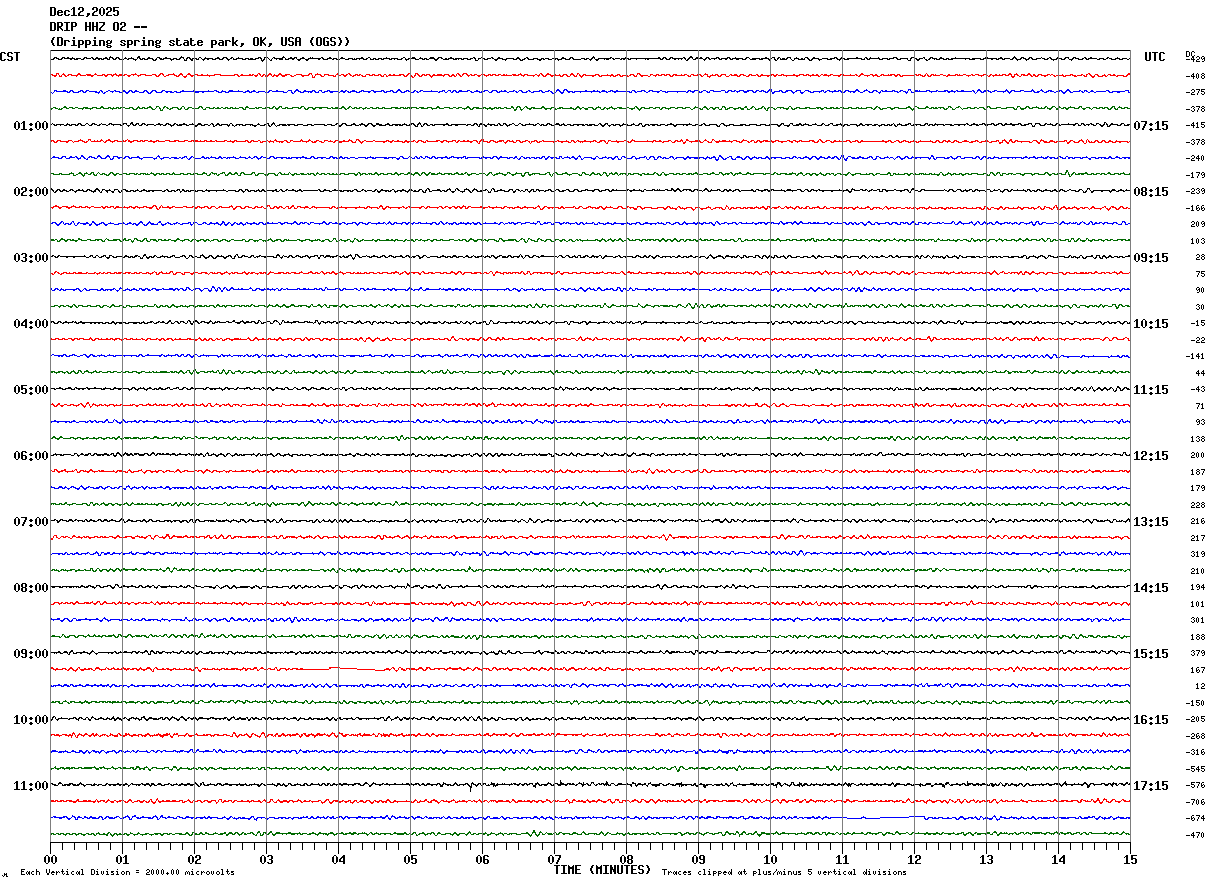Screen dimensions: 1210x886
Task: Click the 12:15 UTC time label
Action: pos(1150,456)
